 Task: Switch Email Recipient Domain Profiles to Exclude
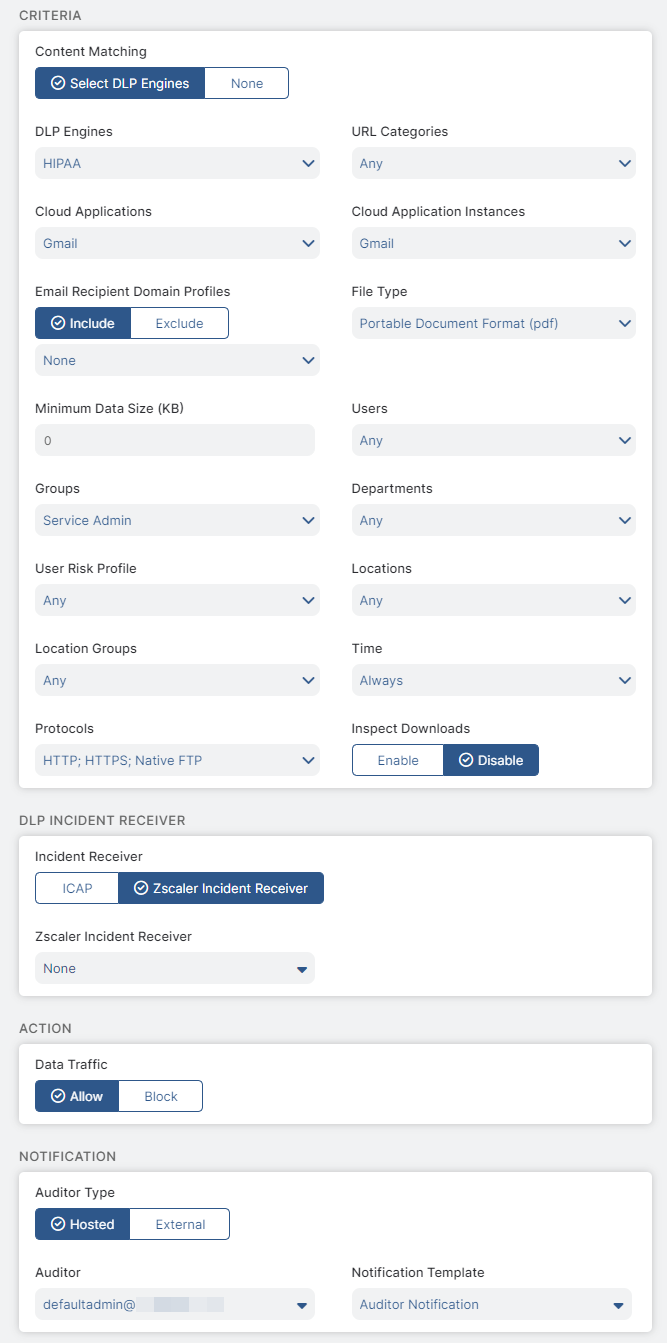[x=179, y=323]
